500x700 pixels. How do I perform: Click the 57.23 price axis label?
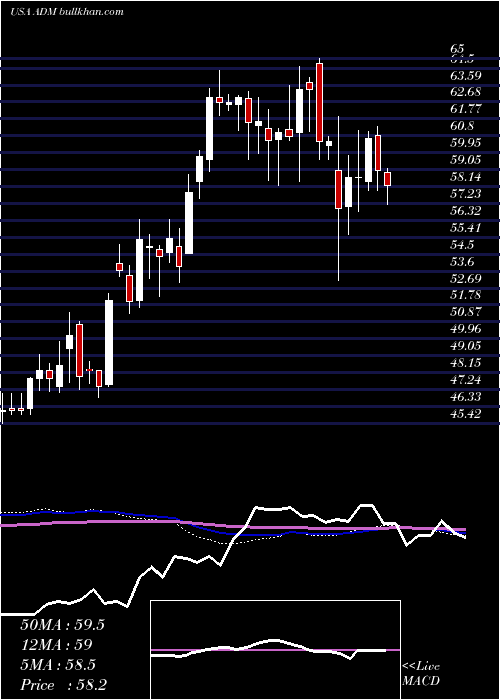tap(466, 194)
